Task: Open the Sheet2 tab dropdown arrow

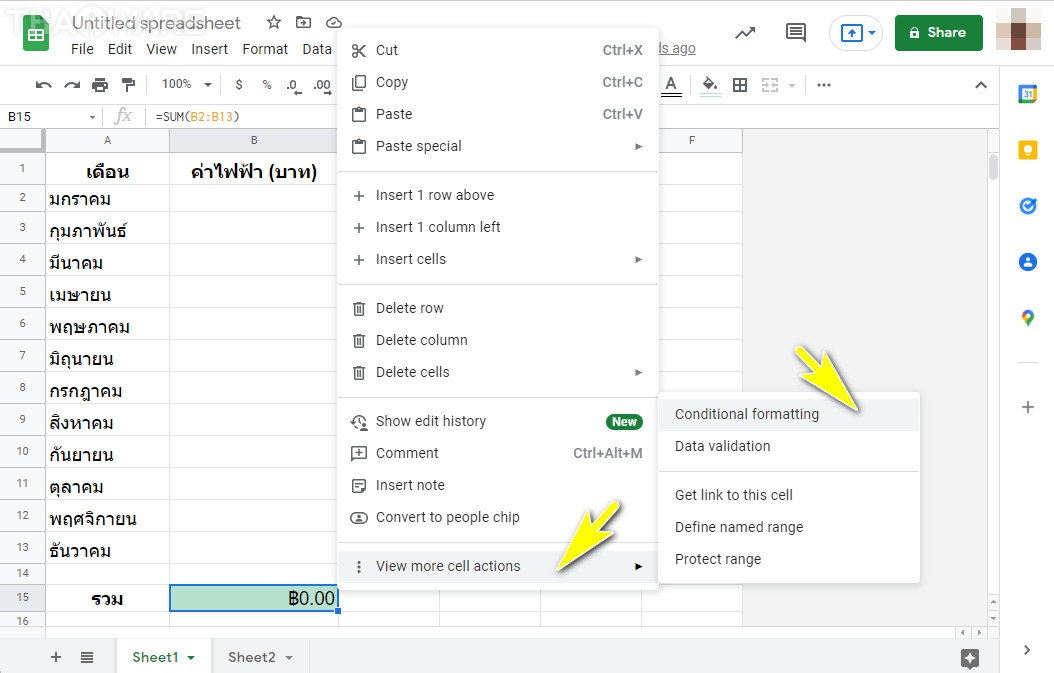Action: (289, 658)
